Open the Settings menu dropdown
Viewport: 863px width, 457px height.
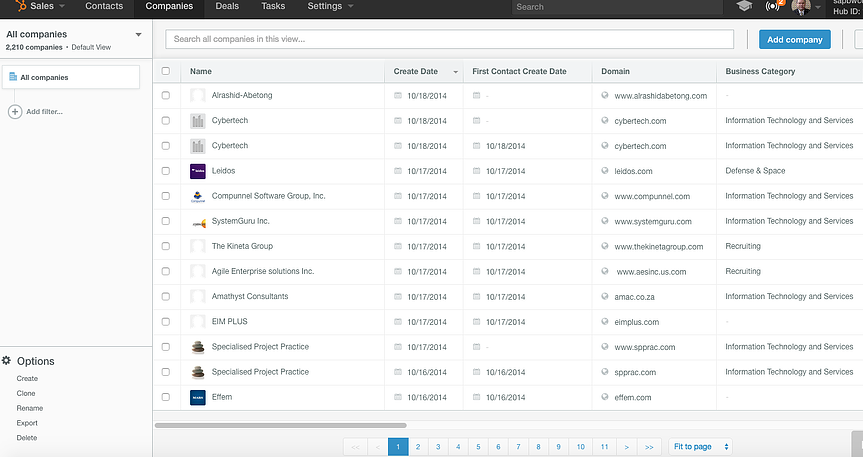(x=329, y=7)
